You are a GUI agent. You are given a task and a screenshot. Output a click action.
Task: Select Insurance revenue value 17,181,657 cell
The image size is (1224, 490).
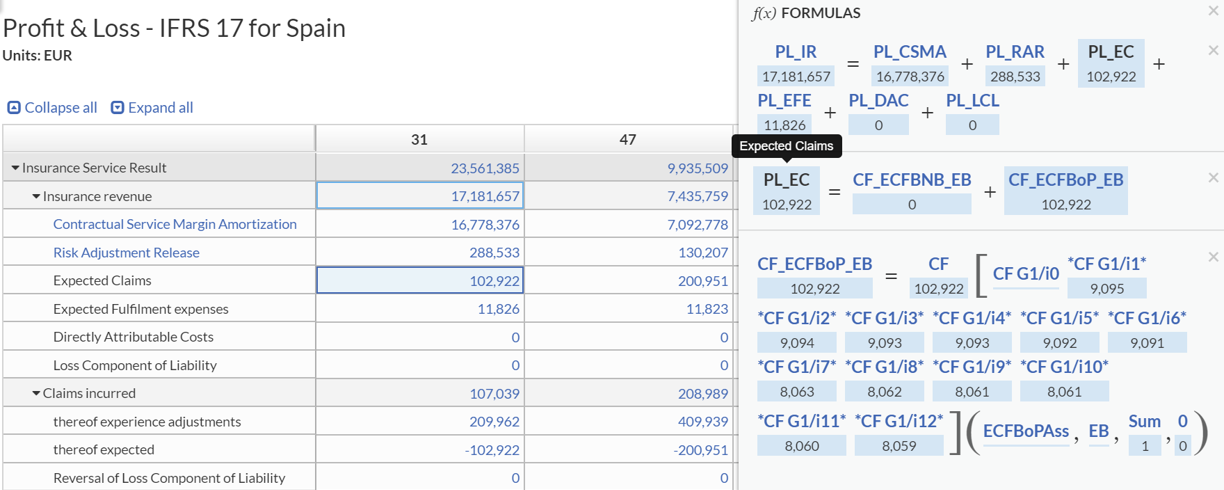pyautogui.click(x=419, y=196)
